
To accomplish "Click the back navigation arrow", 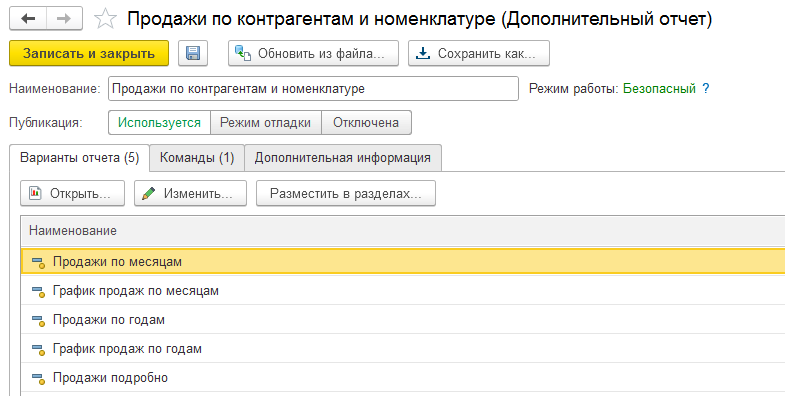I will (x=28, y=19).
